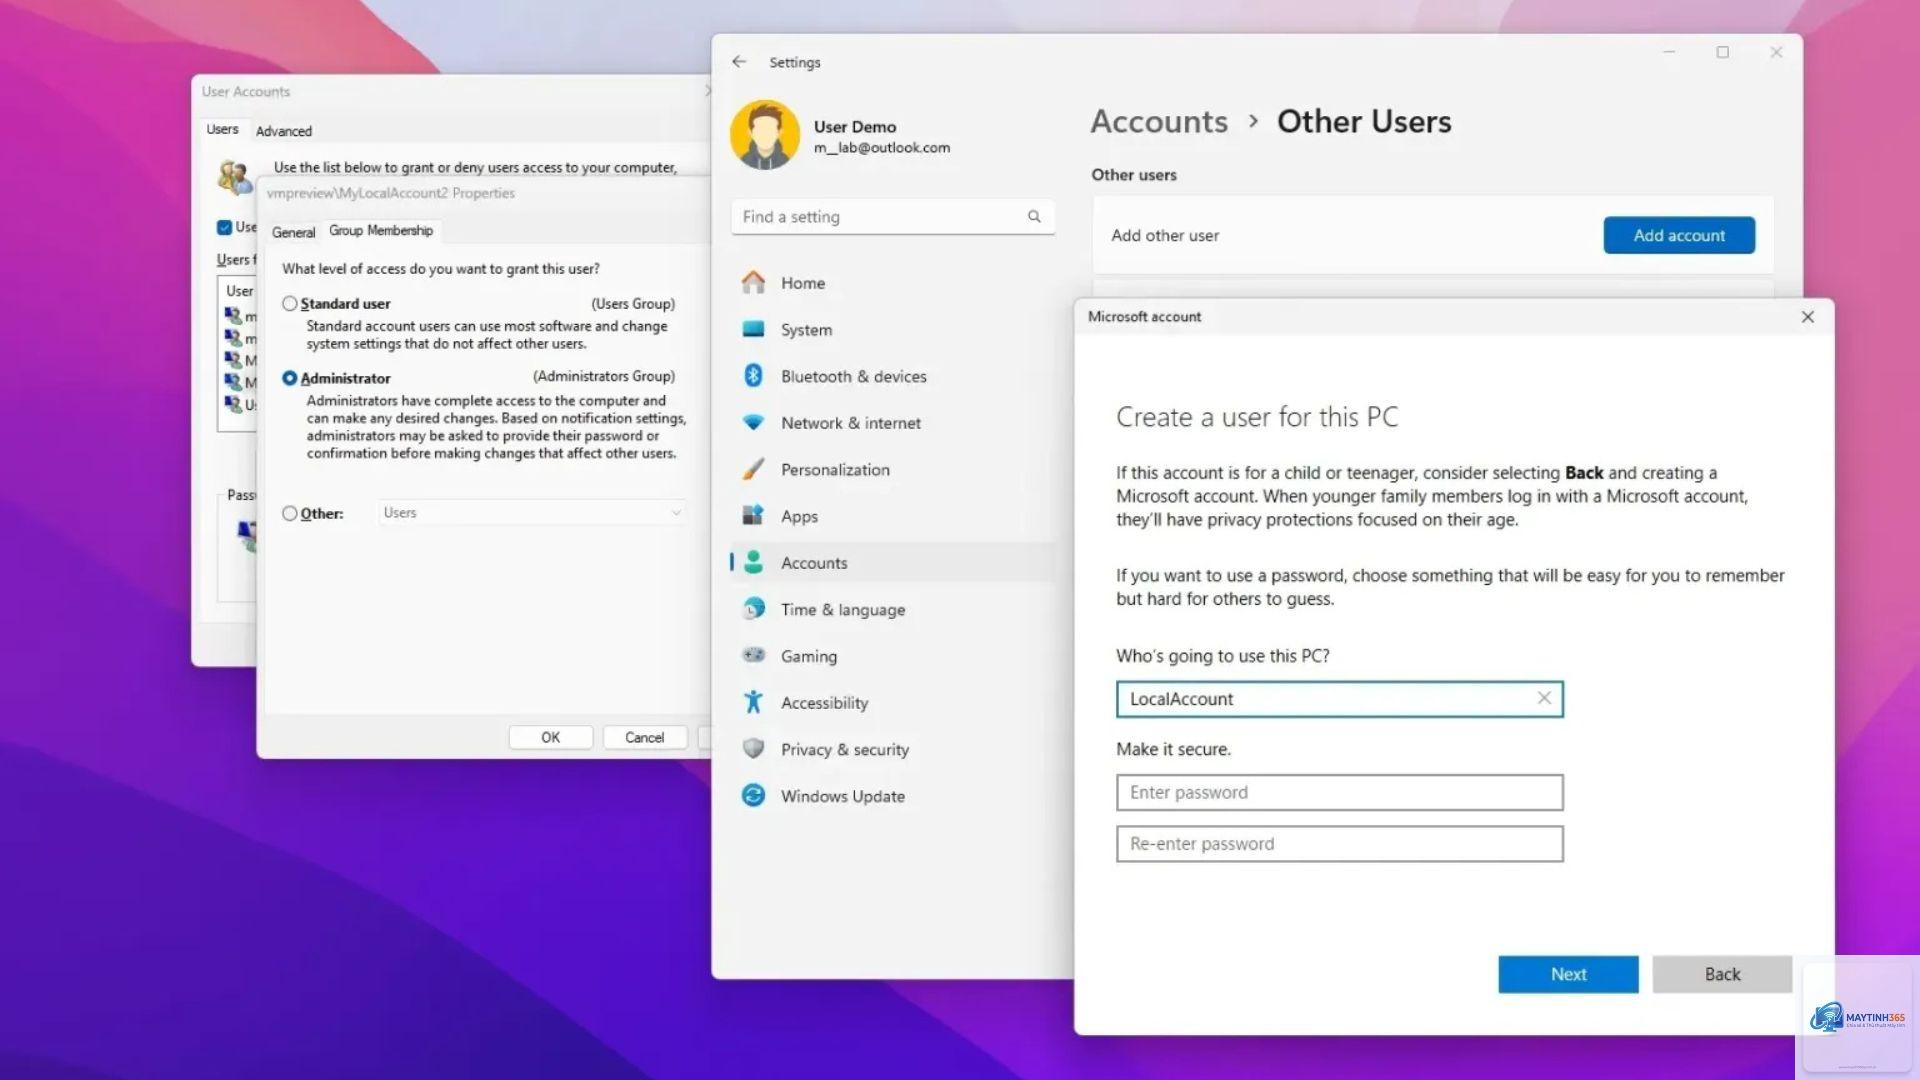Open the Advanced tab in User Accounts
This screenshot has height=1080, width=1920.
284,131
